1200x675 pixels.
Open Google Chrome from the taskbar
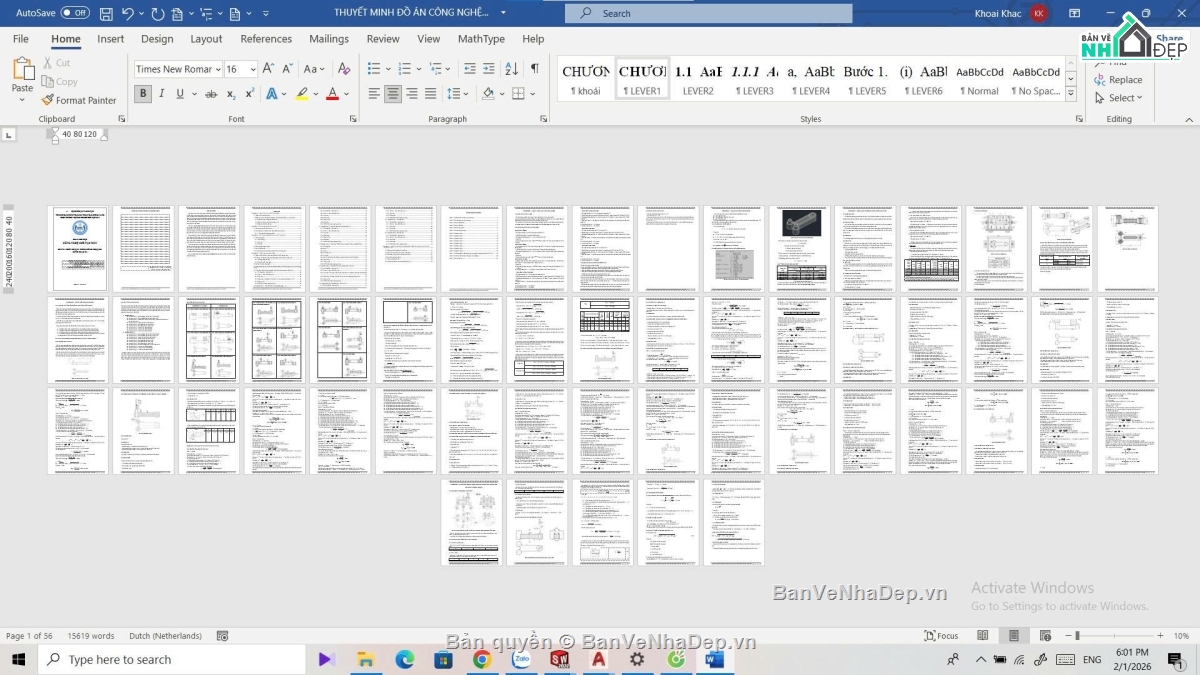point(481,660)
